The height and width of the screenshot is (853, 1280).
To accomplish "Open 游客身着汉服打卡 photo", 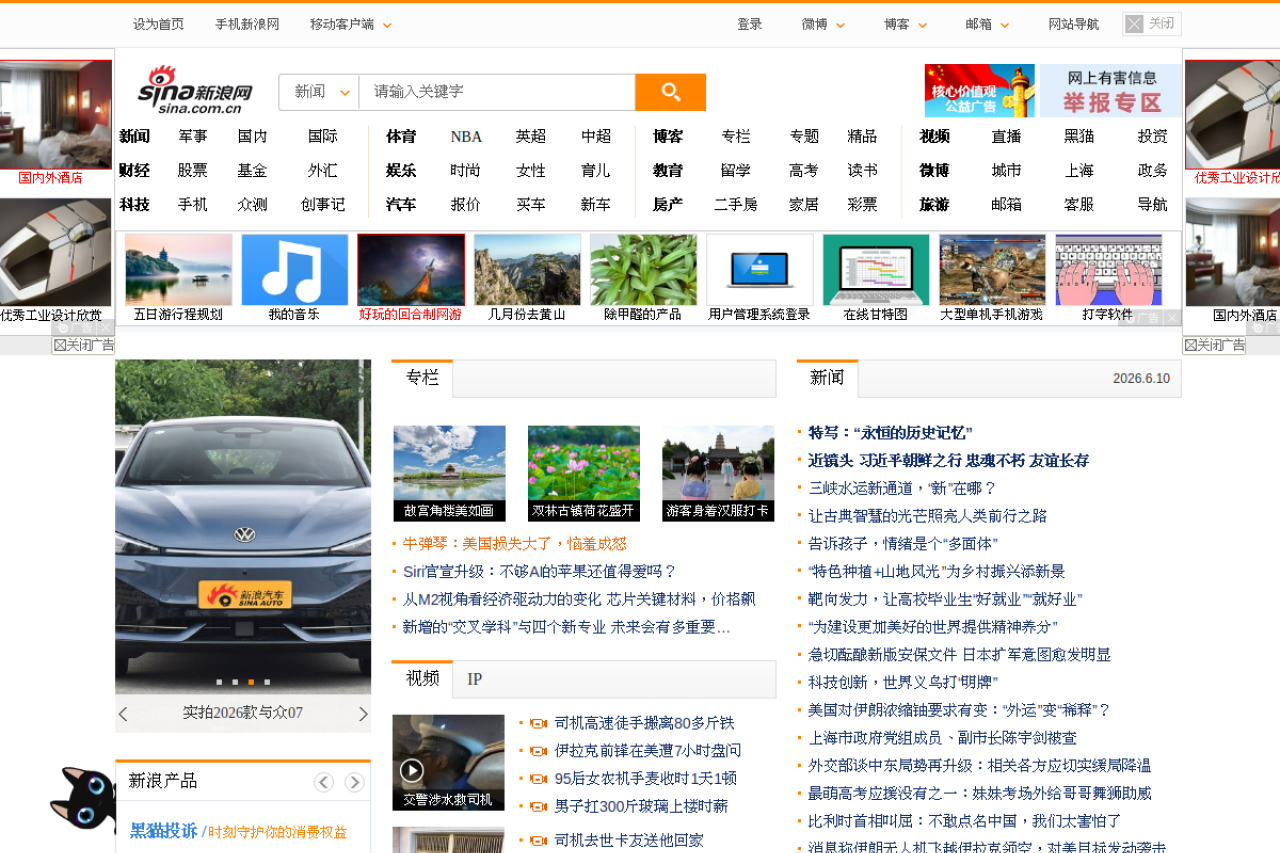I will pos(718,473).
